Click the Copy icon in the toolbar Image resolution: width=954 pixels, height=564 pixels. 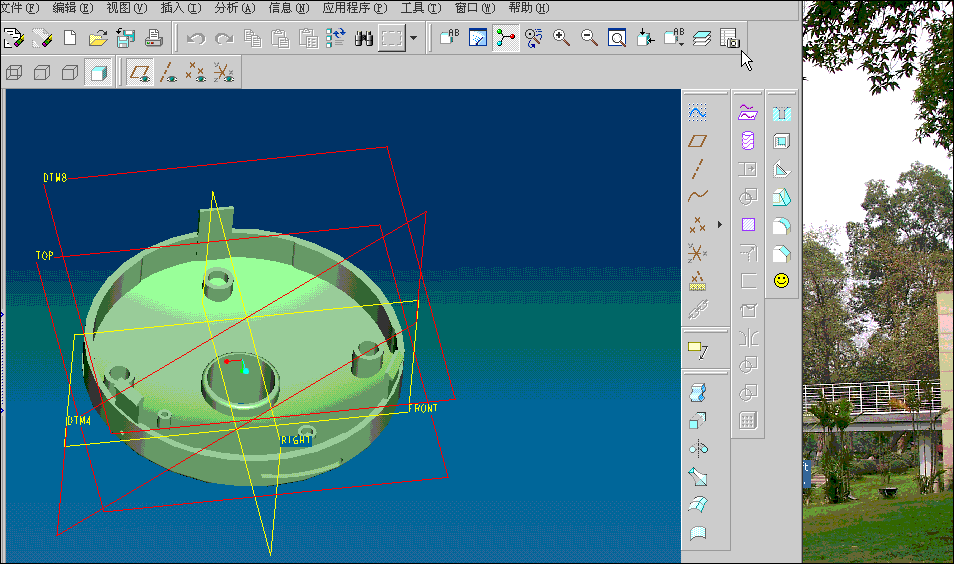pyautogui.click(x=252, y=38)
